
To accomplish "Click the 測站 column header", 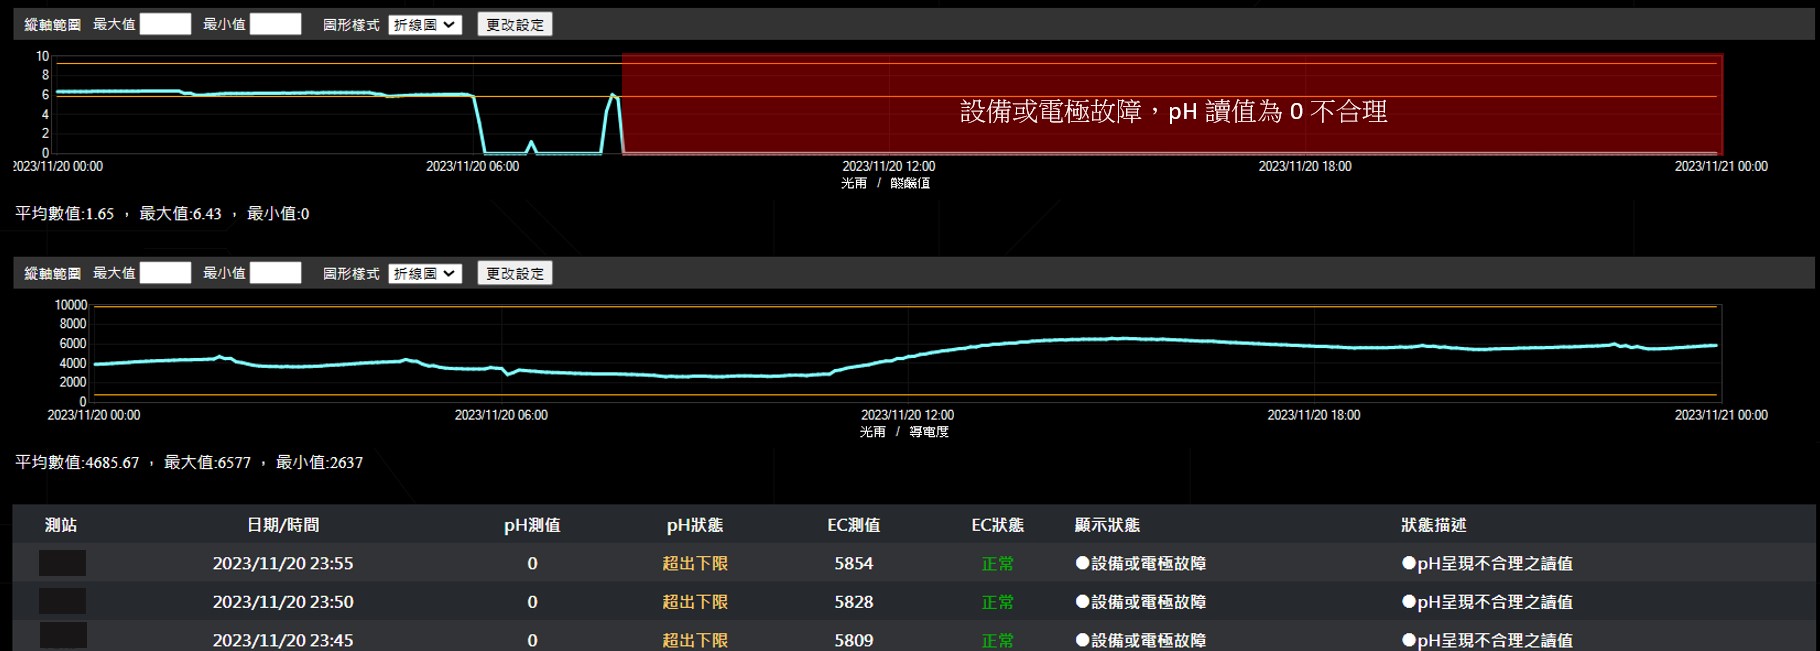I will (x=61, y=525).
